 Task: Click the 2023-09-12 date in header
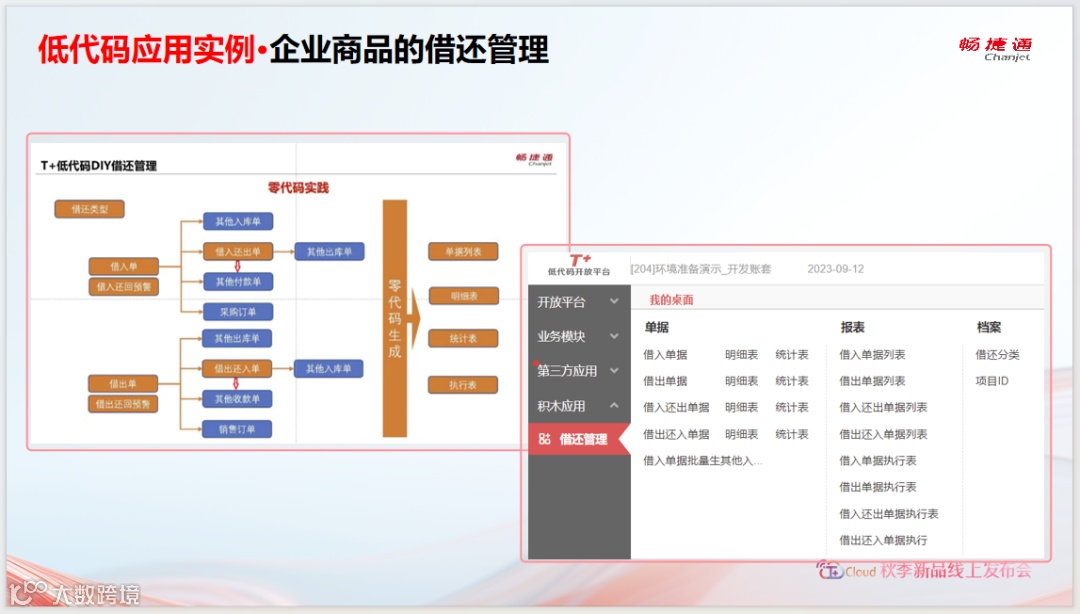coord(835,269)
